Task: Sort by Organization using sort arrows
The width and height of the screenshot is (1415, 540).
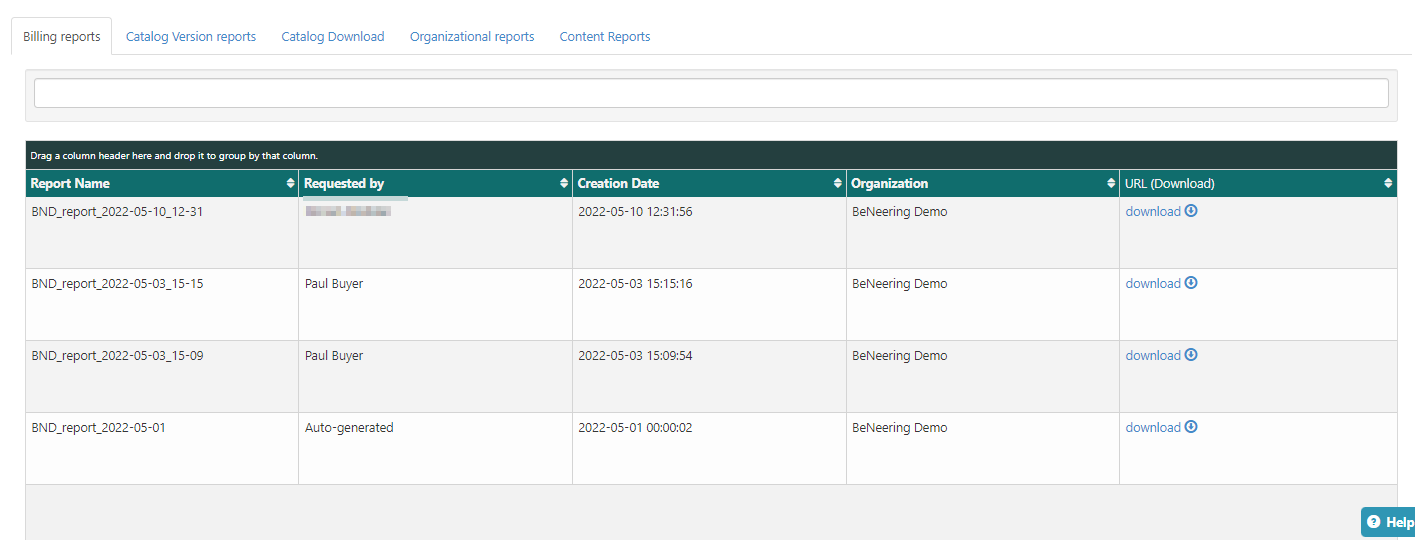Action: (x=1111, y=184)
